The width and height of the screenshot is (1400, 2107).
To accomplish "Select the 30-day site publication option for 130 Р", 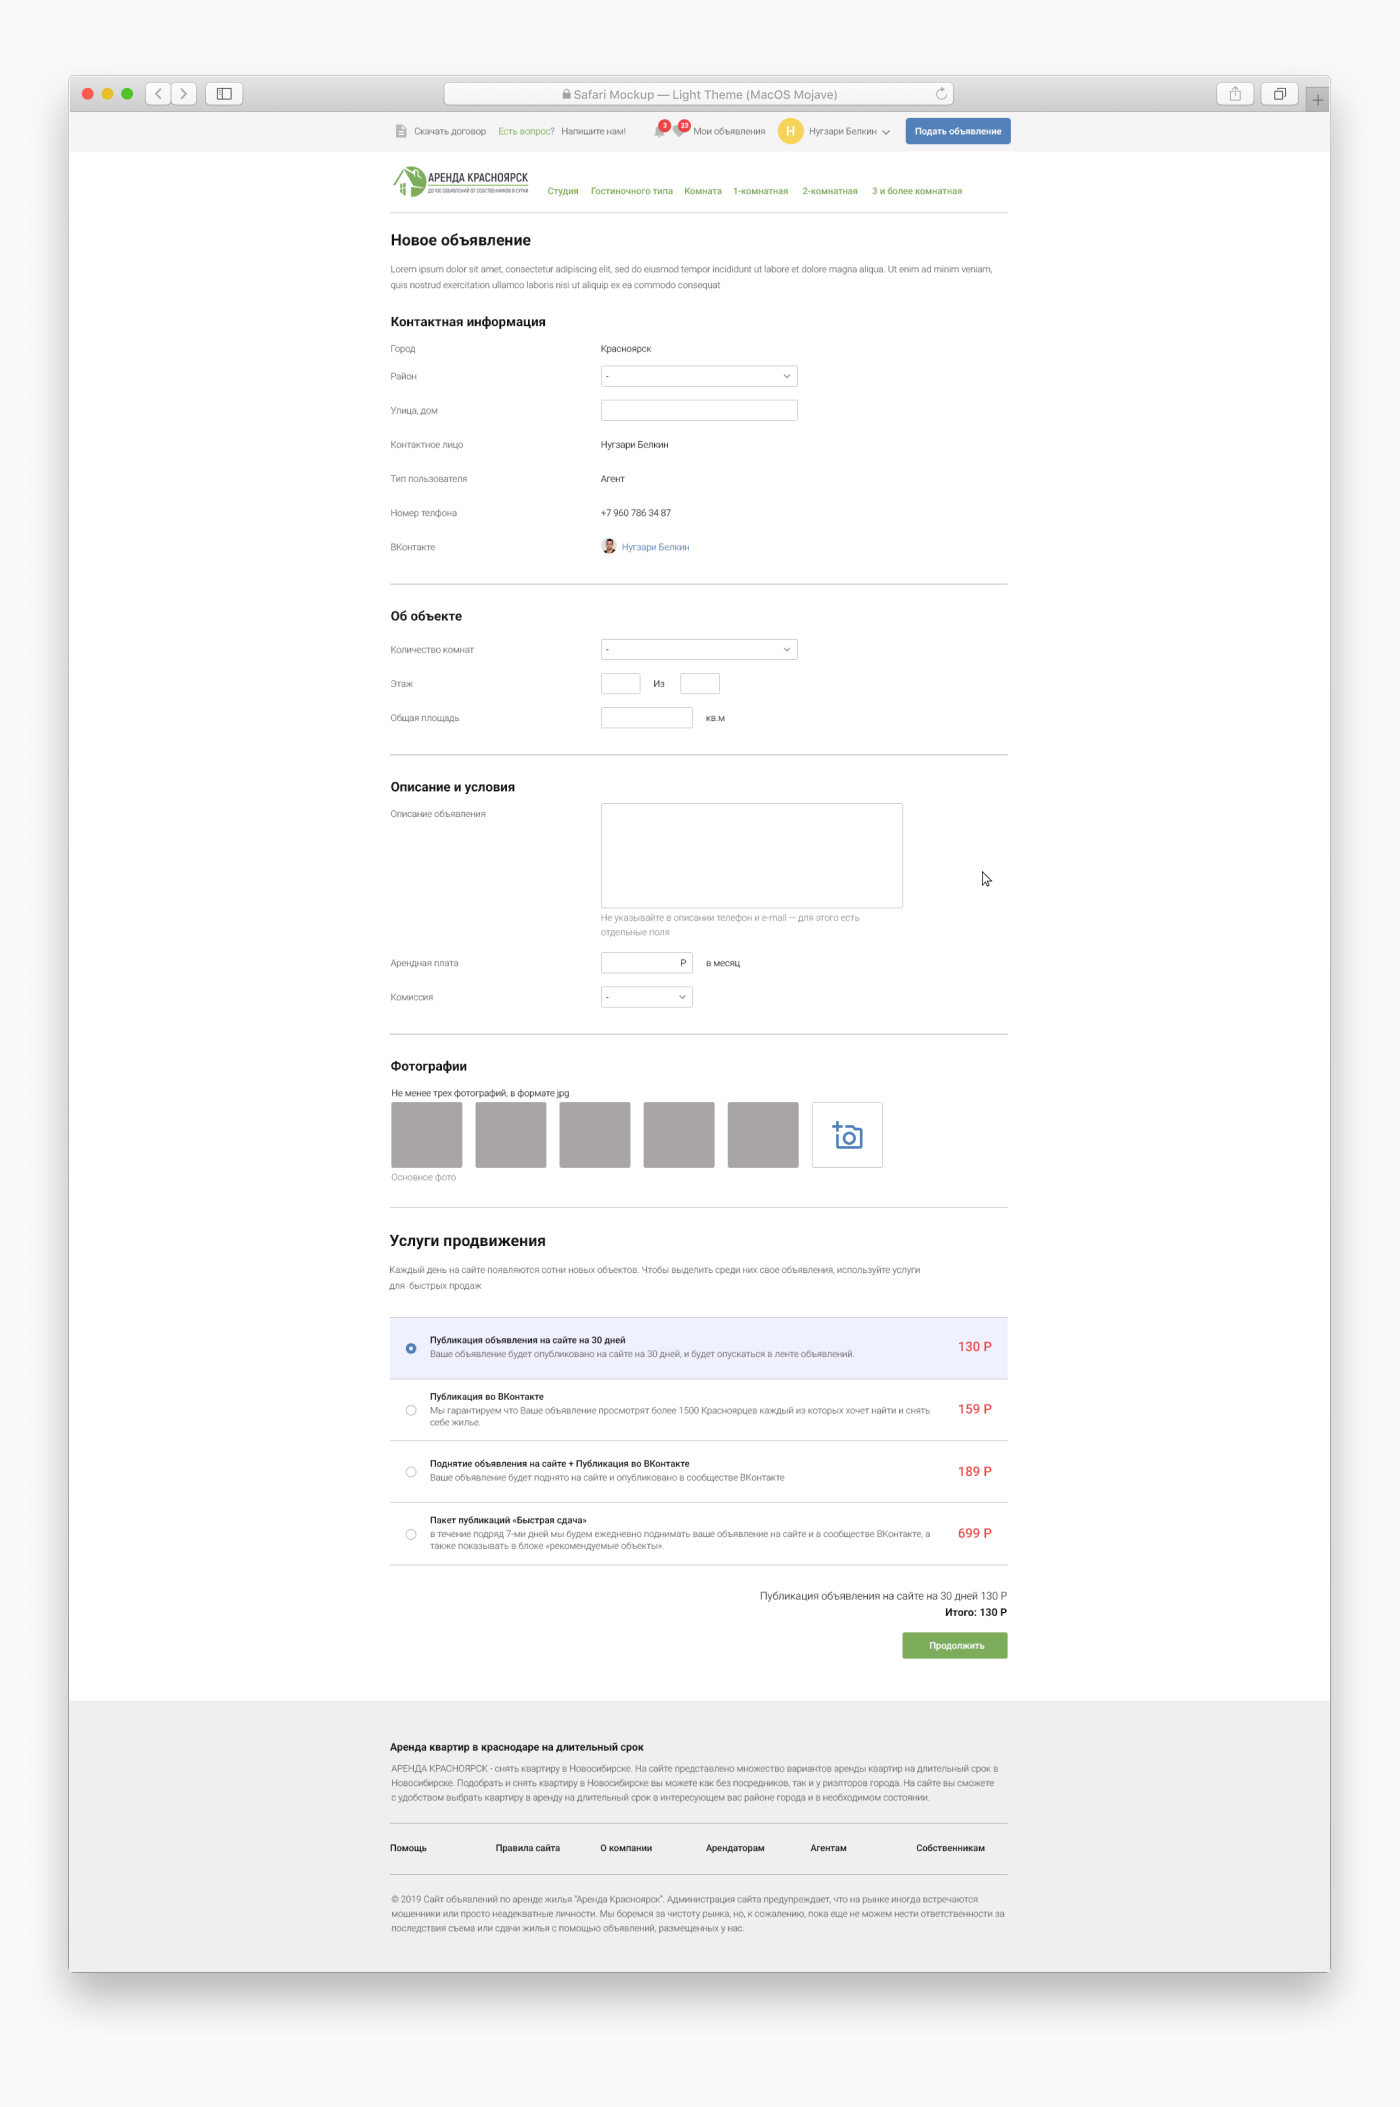I will click(x=411, y=1349).
